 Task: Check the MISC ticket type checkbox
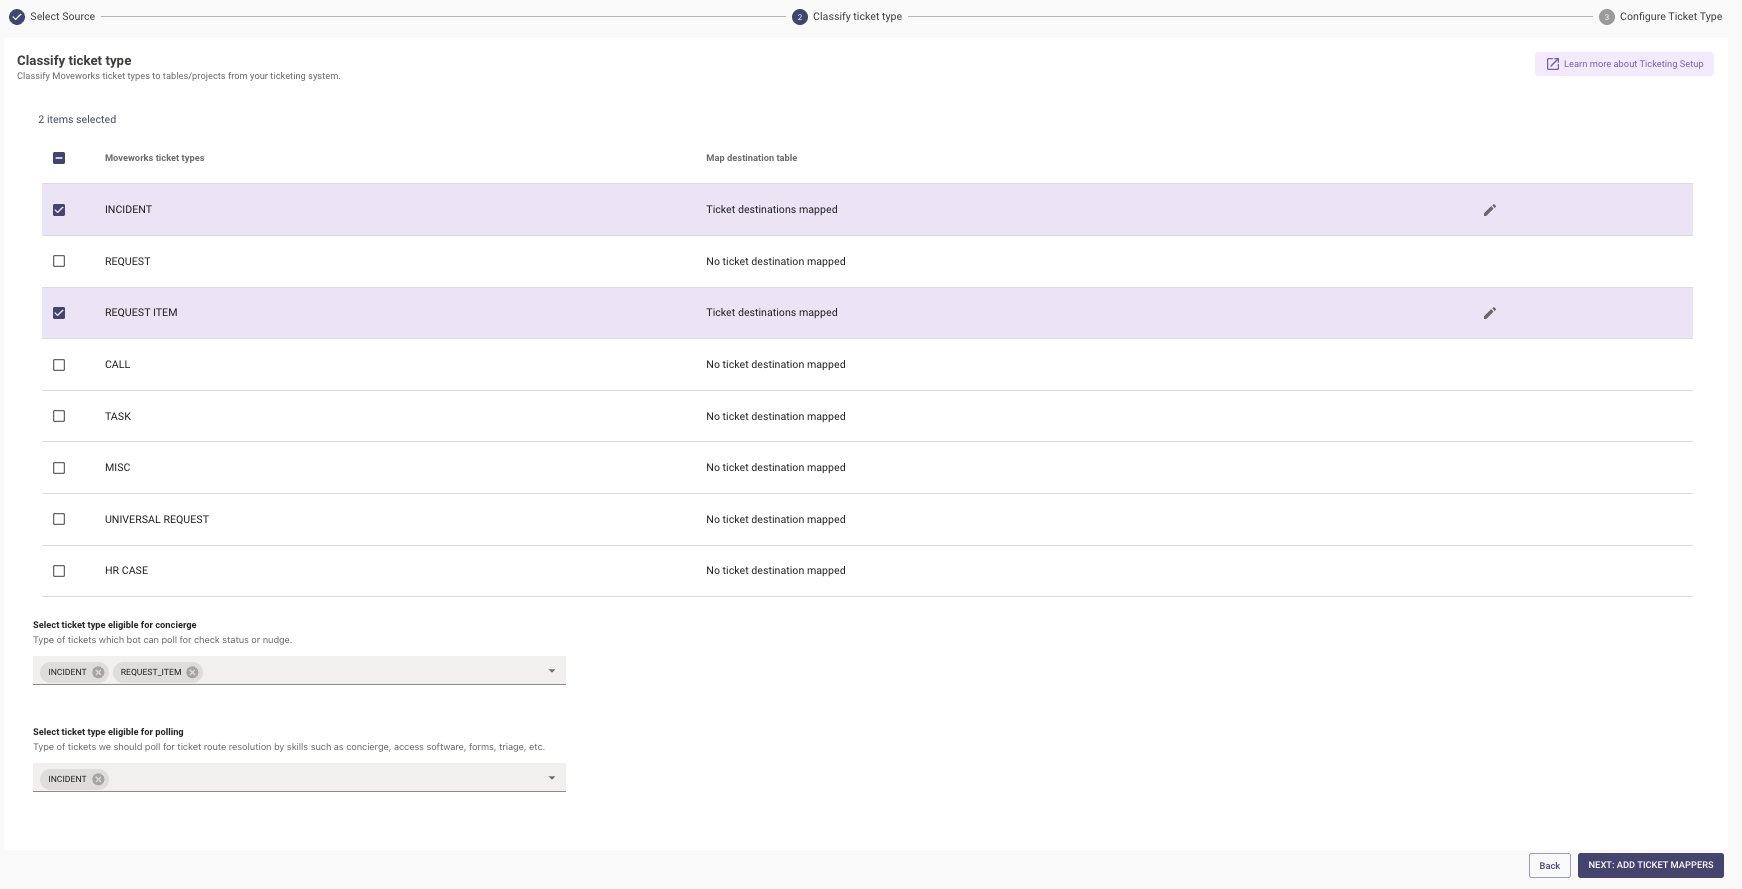(59, 468)
